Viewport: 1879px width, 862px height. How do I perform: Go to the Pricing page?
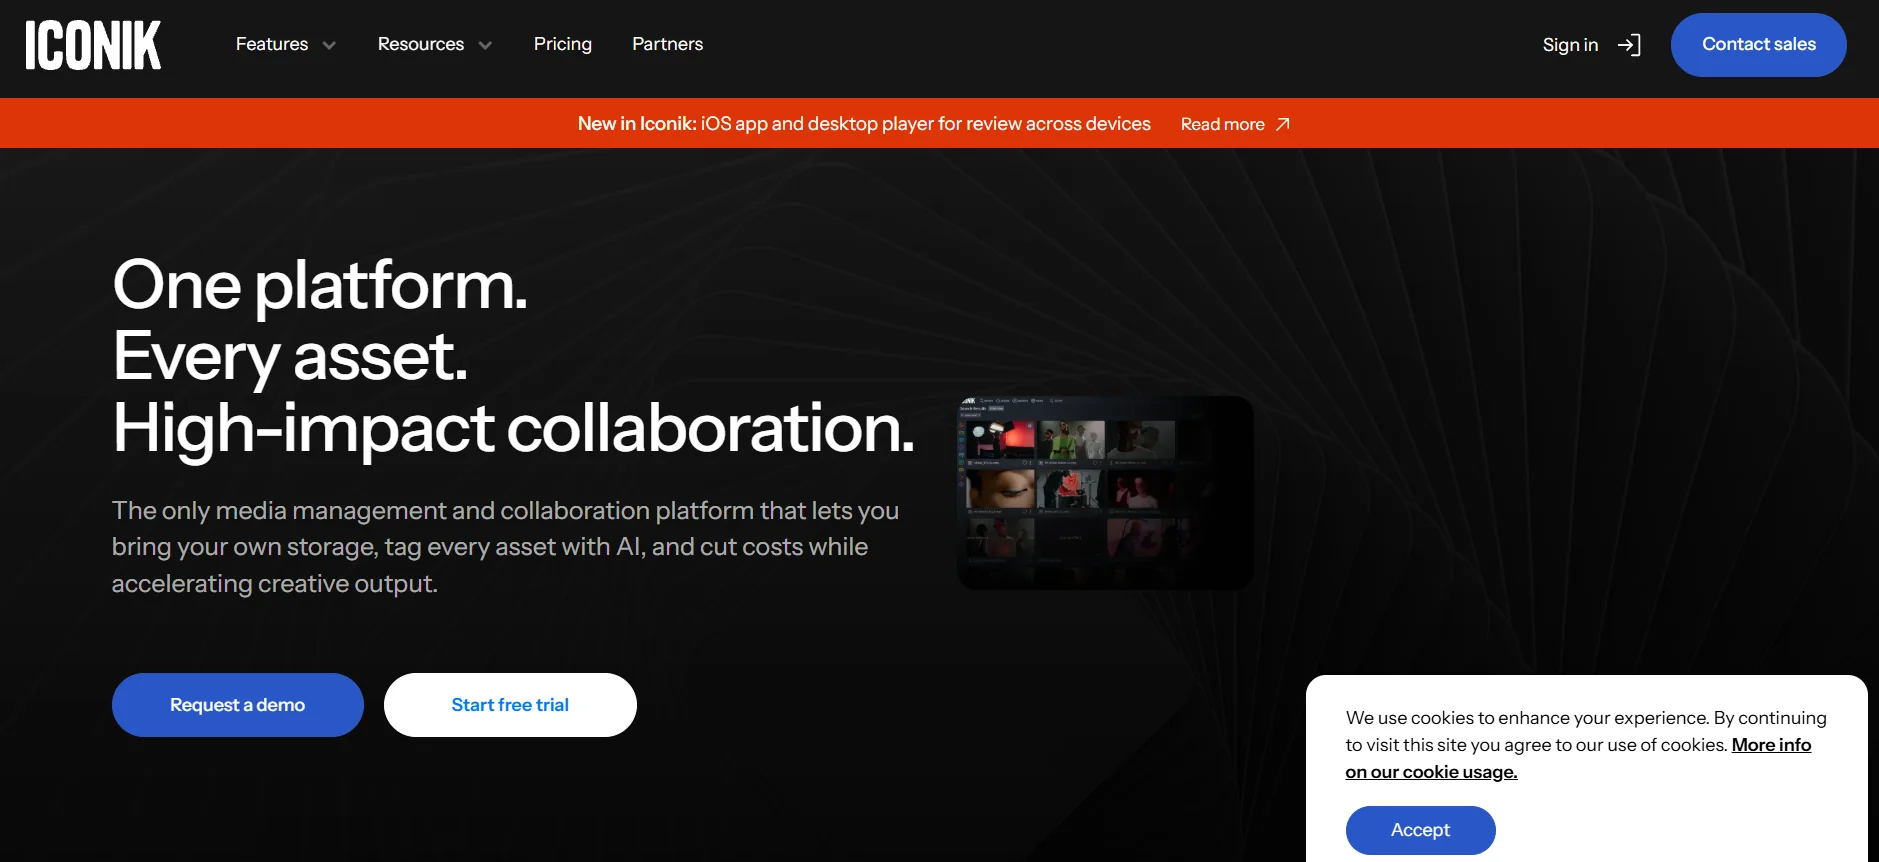point(562,44)
